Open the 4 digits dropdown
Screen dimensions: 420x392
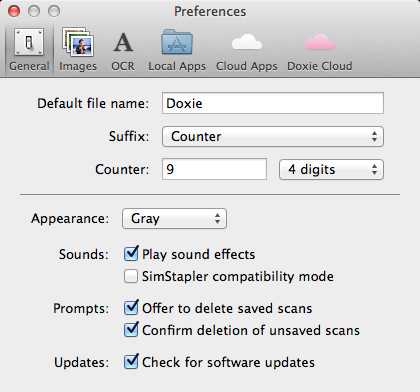click(x=331, y=170)
